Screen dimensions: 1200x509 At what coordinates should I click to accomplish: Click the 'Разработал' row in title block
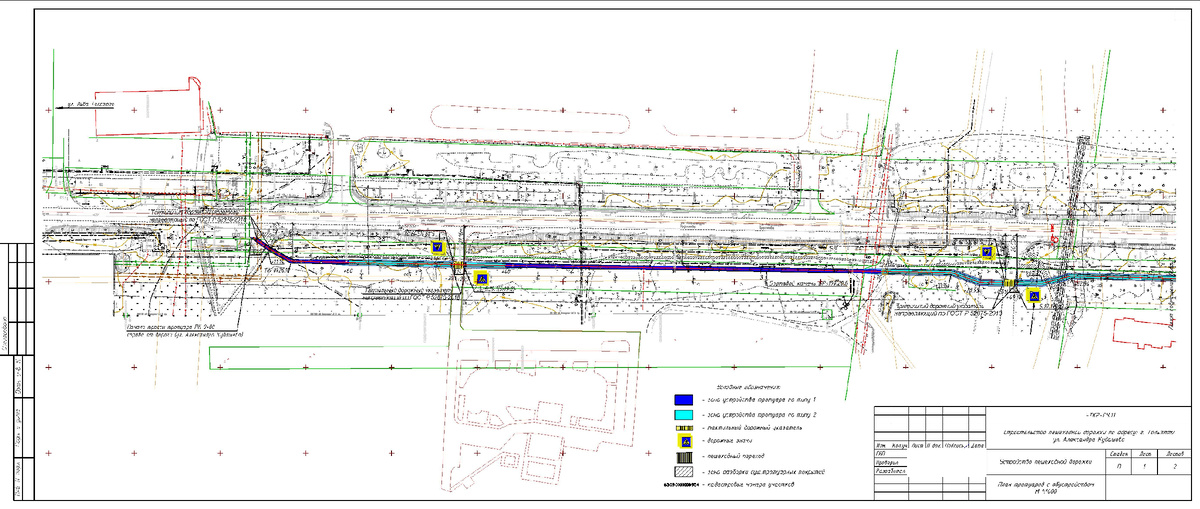889,471
